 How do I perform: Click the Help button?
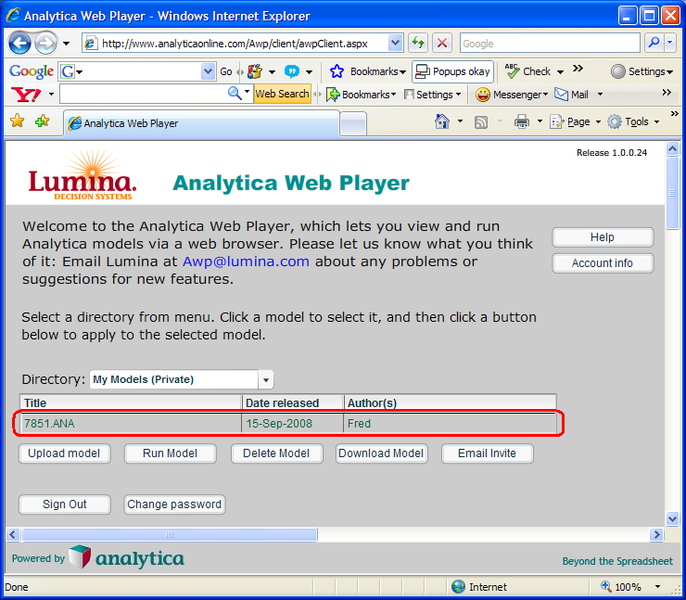[602, 237]
